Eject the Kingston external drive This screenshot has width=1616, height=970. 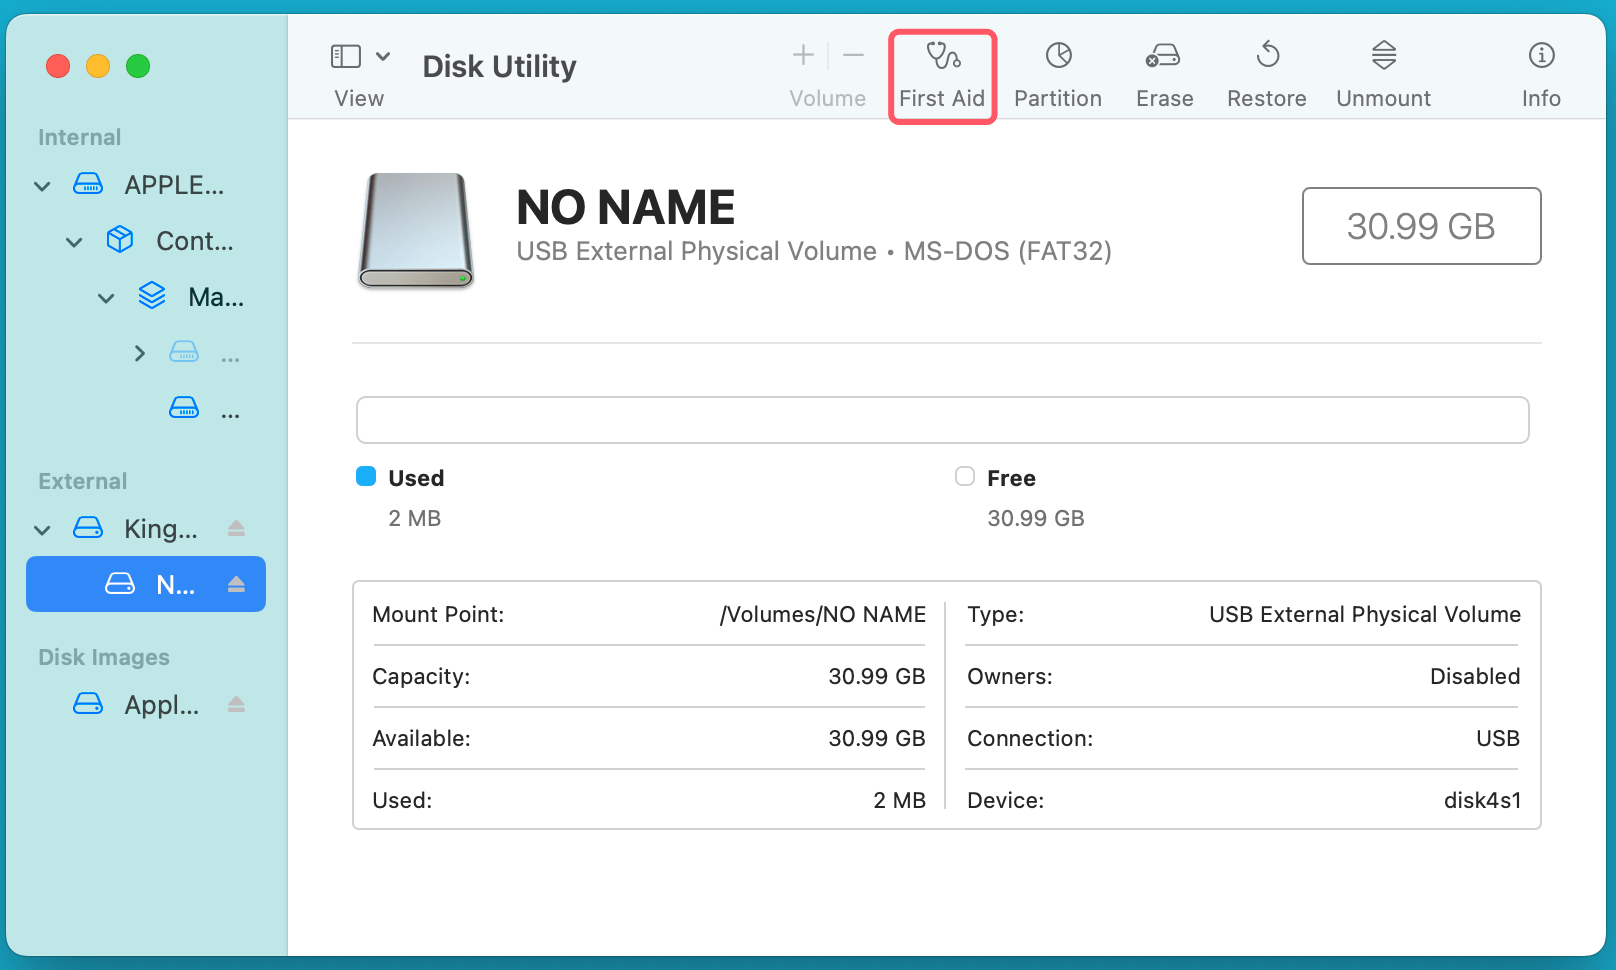click(237, 528)
